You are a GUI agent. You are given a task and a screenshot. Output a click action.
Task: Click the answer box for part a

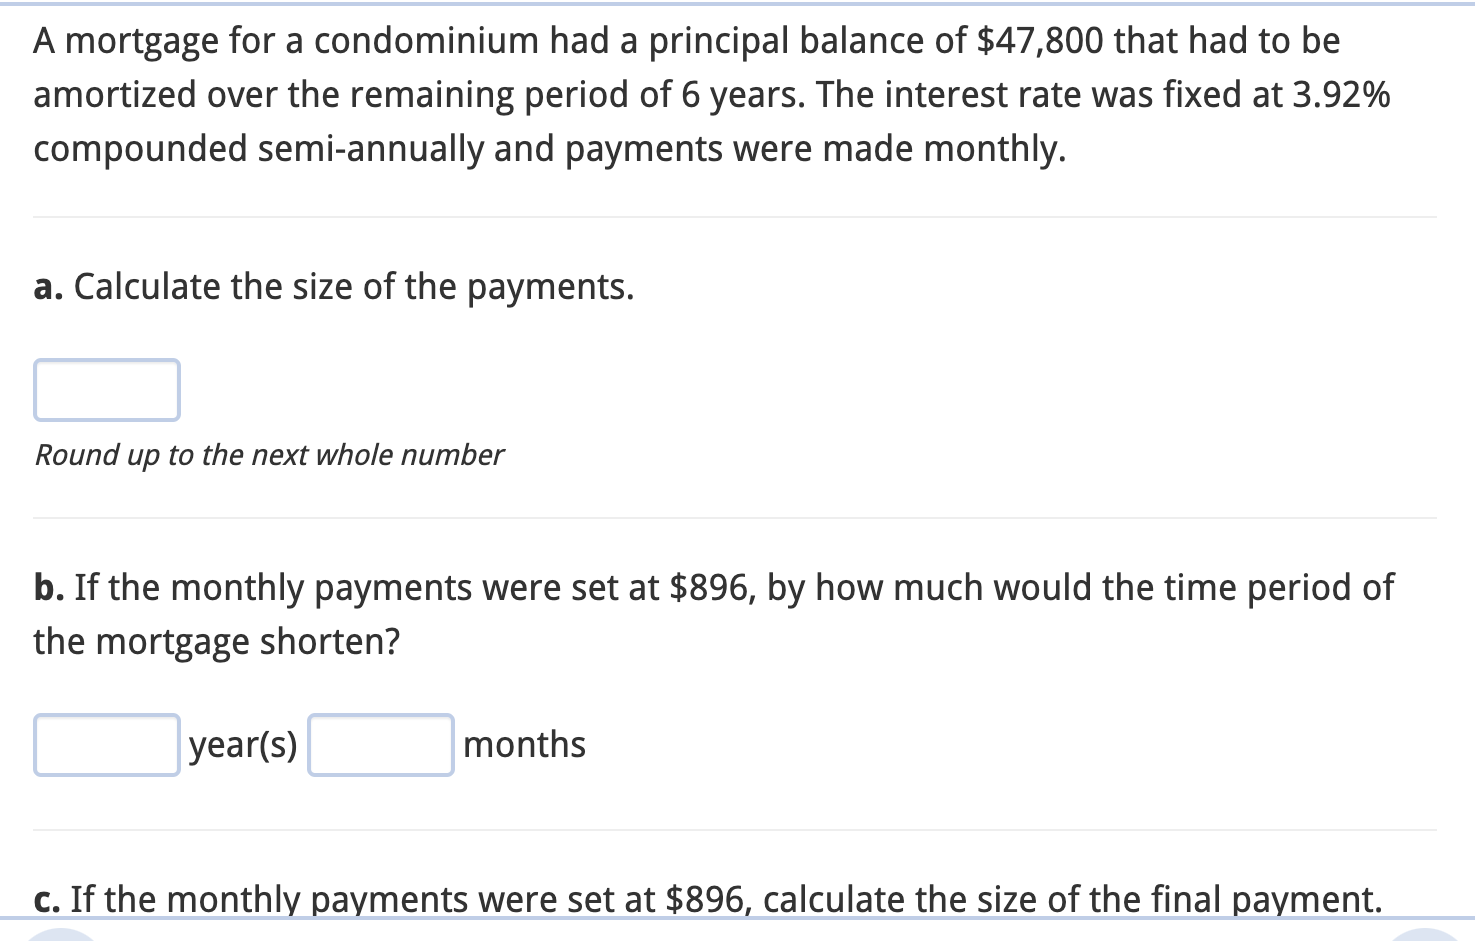pyautogui.click(x=106, y=390)
